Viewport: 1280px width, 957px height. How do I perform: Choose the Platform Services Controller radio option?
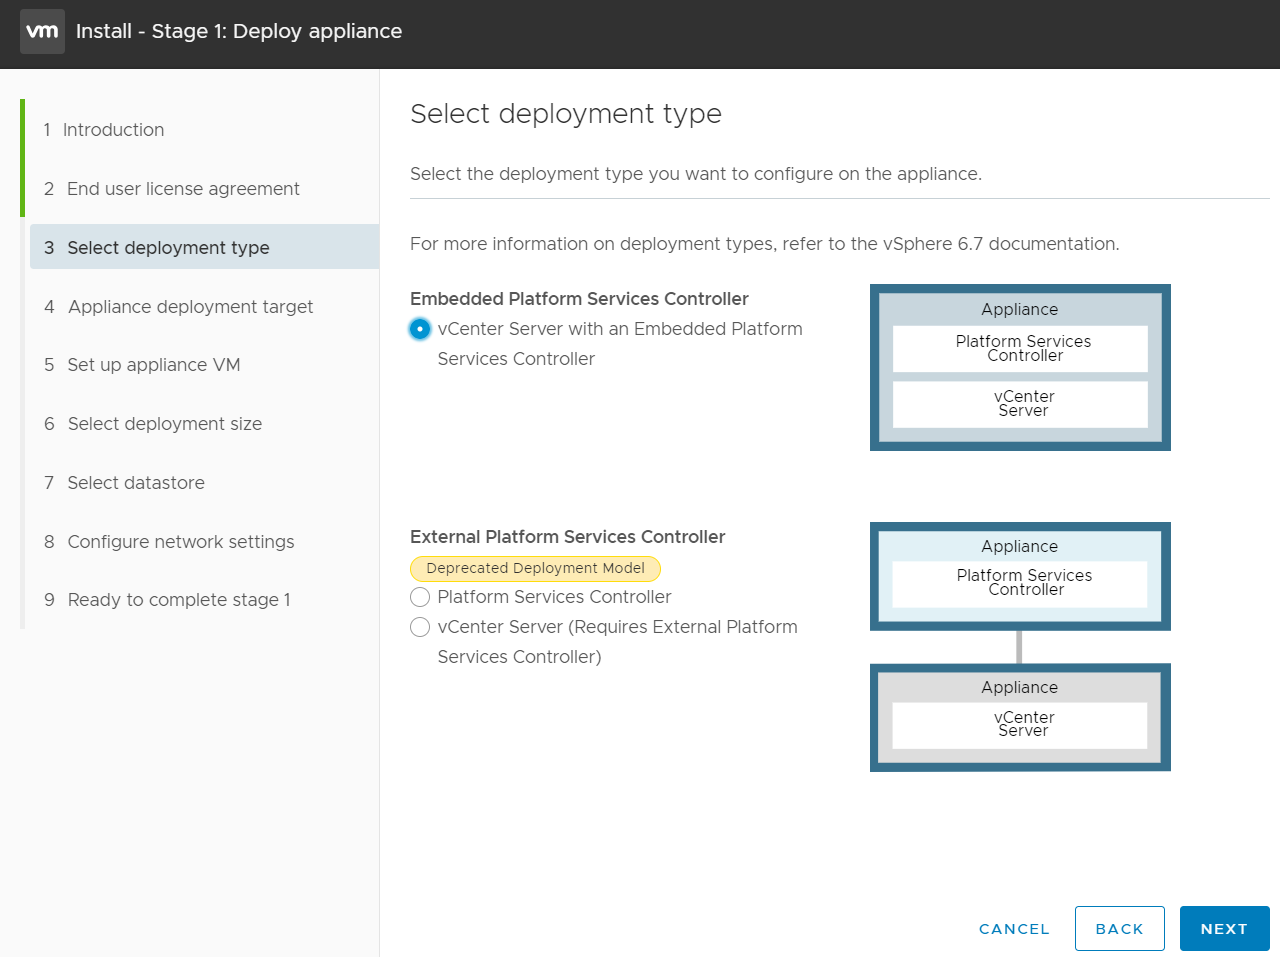point(420,597)
